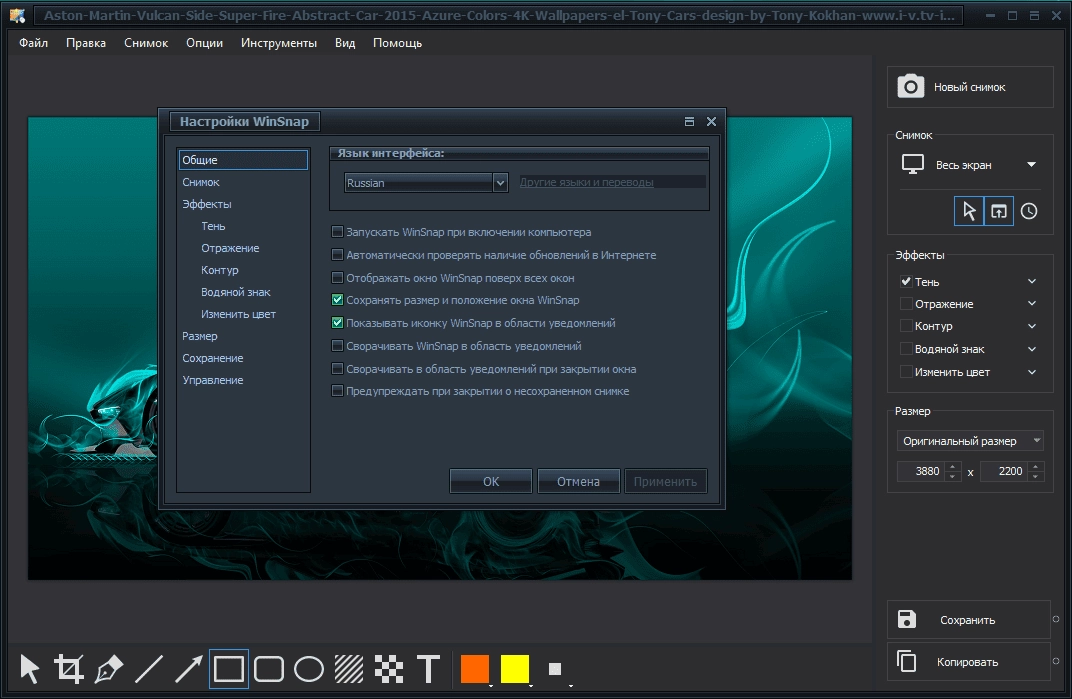This screenshot has width=1072, height=699.
Task: Select the pointer arrow tool in bottom toolbar
Action: pos(29,668)
